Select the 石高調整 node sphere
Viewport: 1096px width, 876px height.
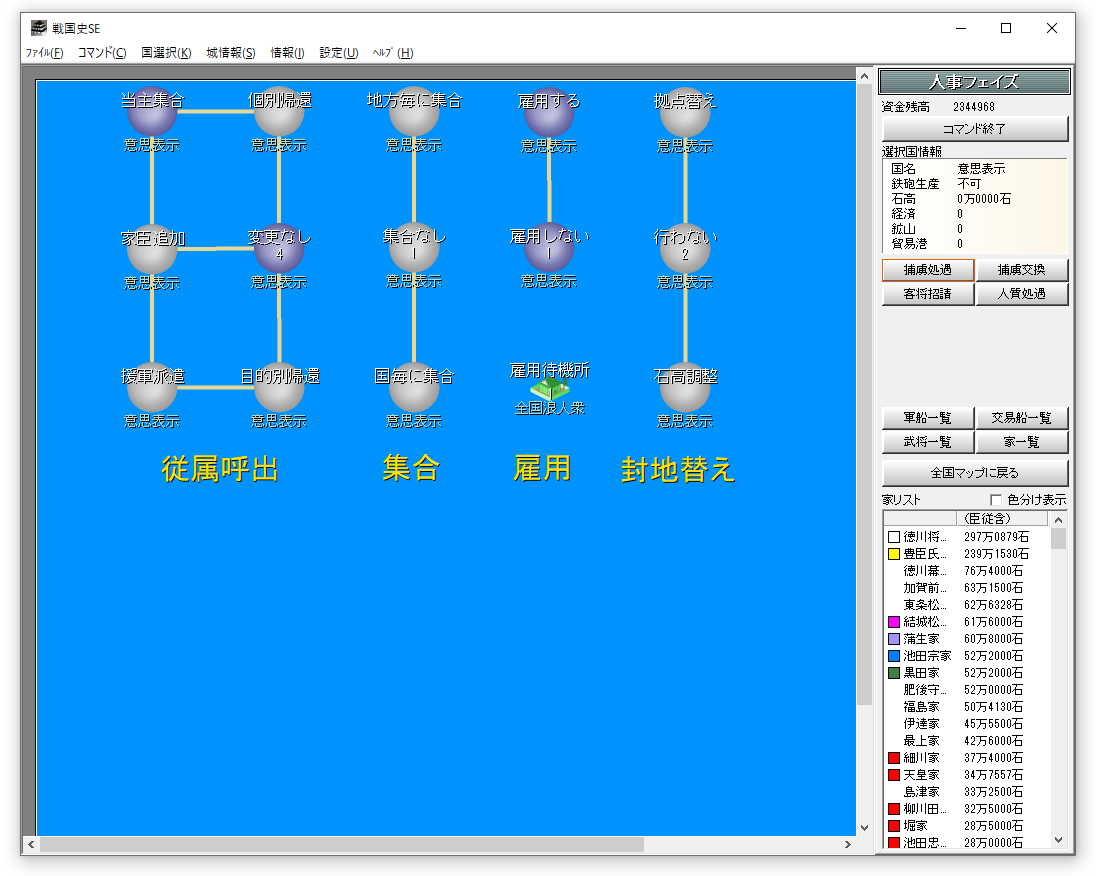pos(685,389)
